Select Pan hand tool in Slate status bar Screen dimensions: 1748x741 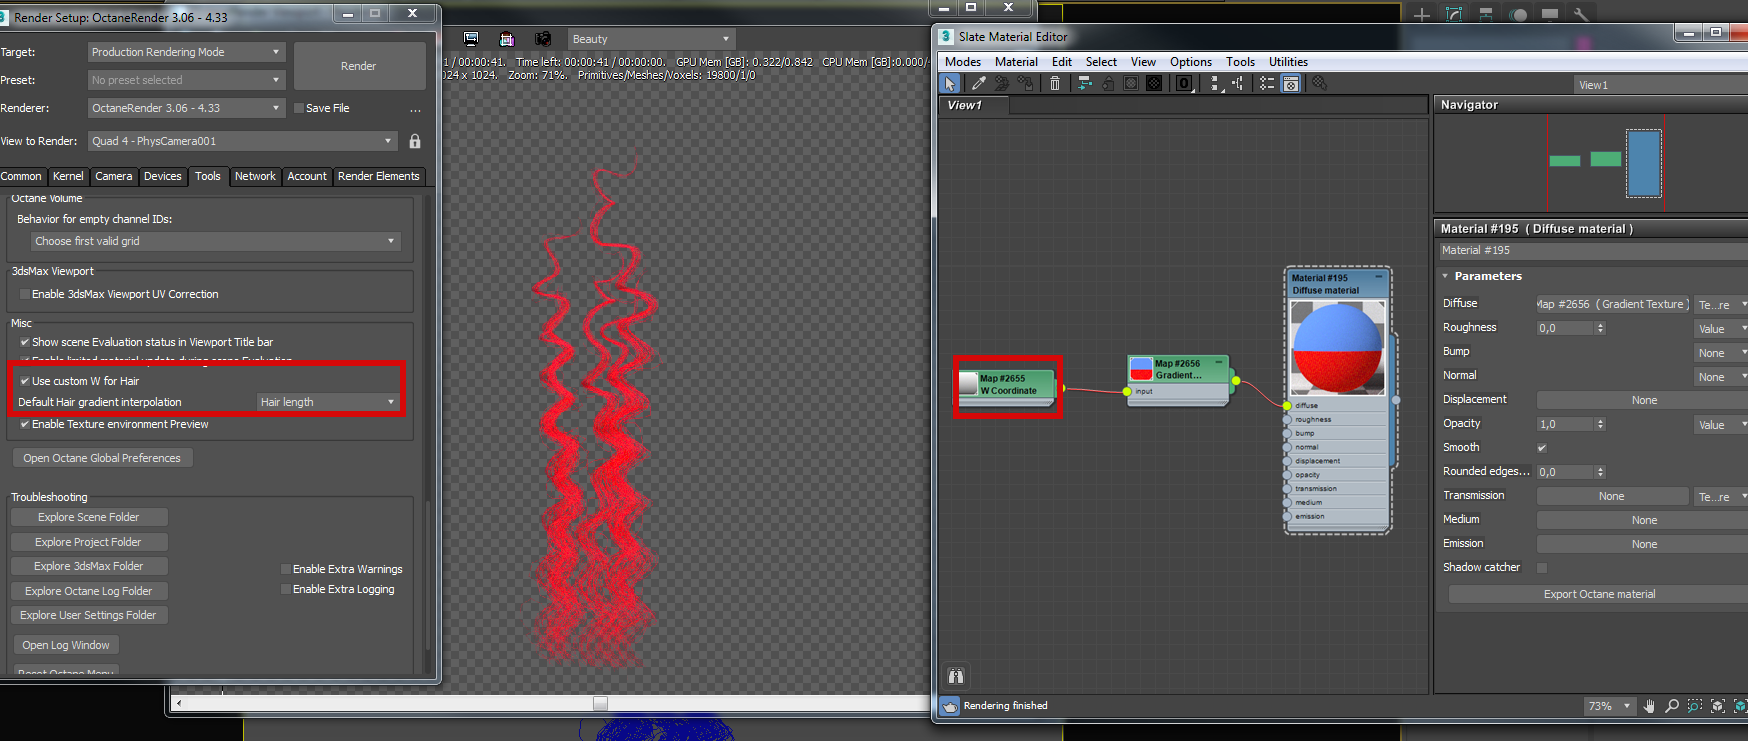point(1649,706)
